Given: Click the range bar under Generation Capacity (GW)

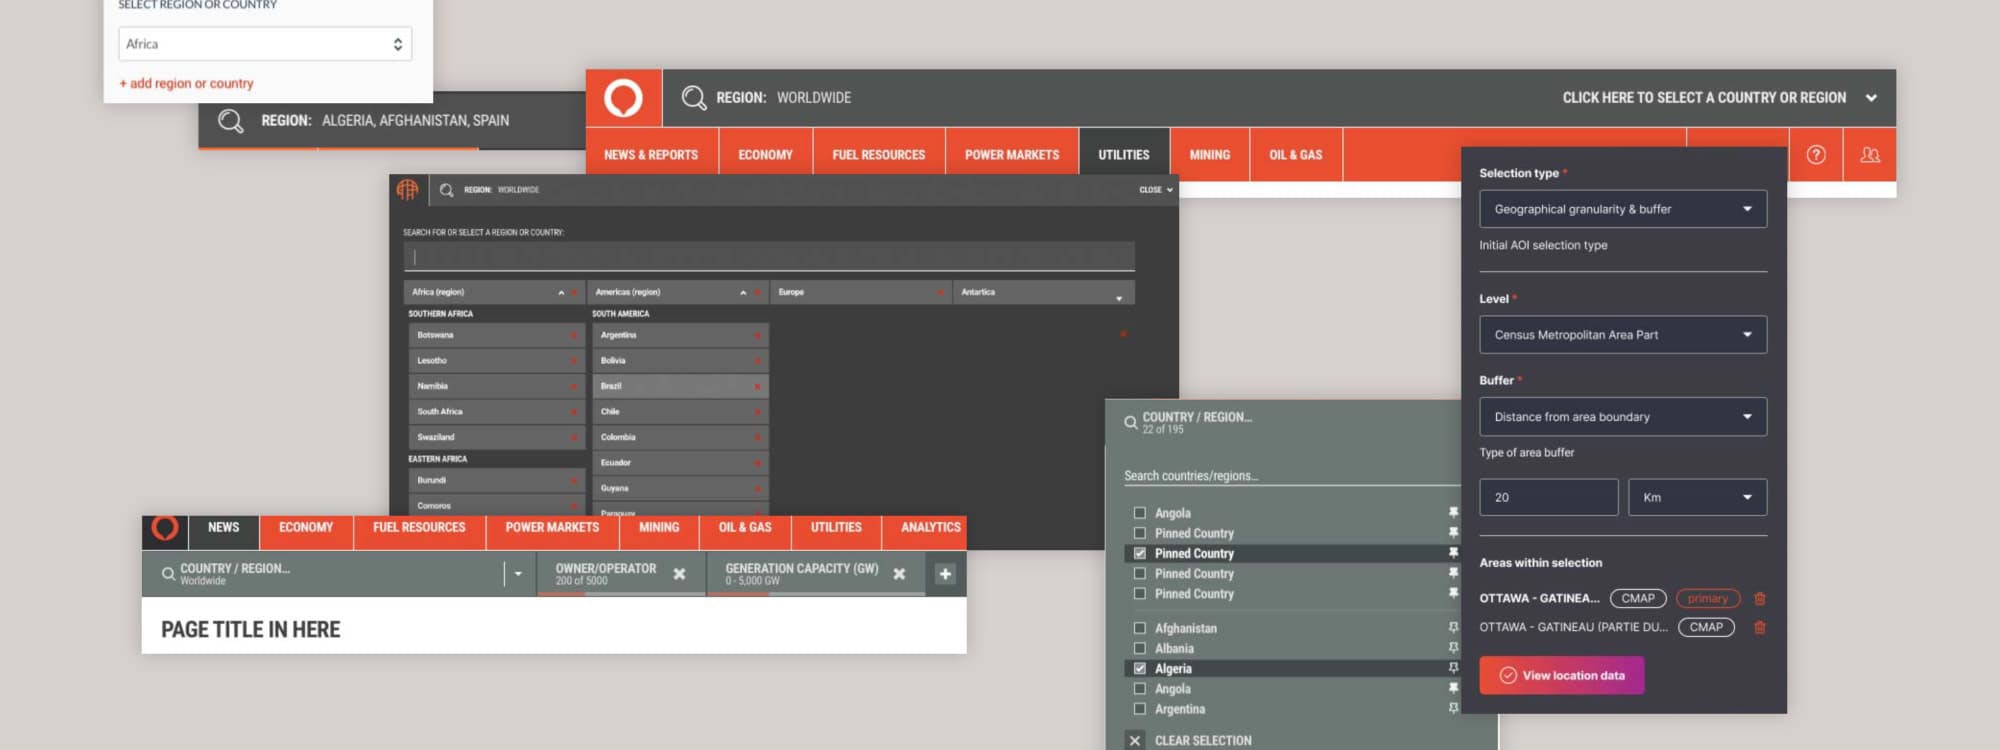Looking at the screenshot, I should coord(816,594).
